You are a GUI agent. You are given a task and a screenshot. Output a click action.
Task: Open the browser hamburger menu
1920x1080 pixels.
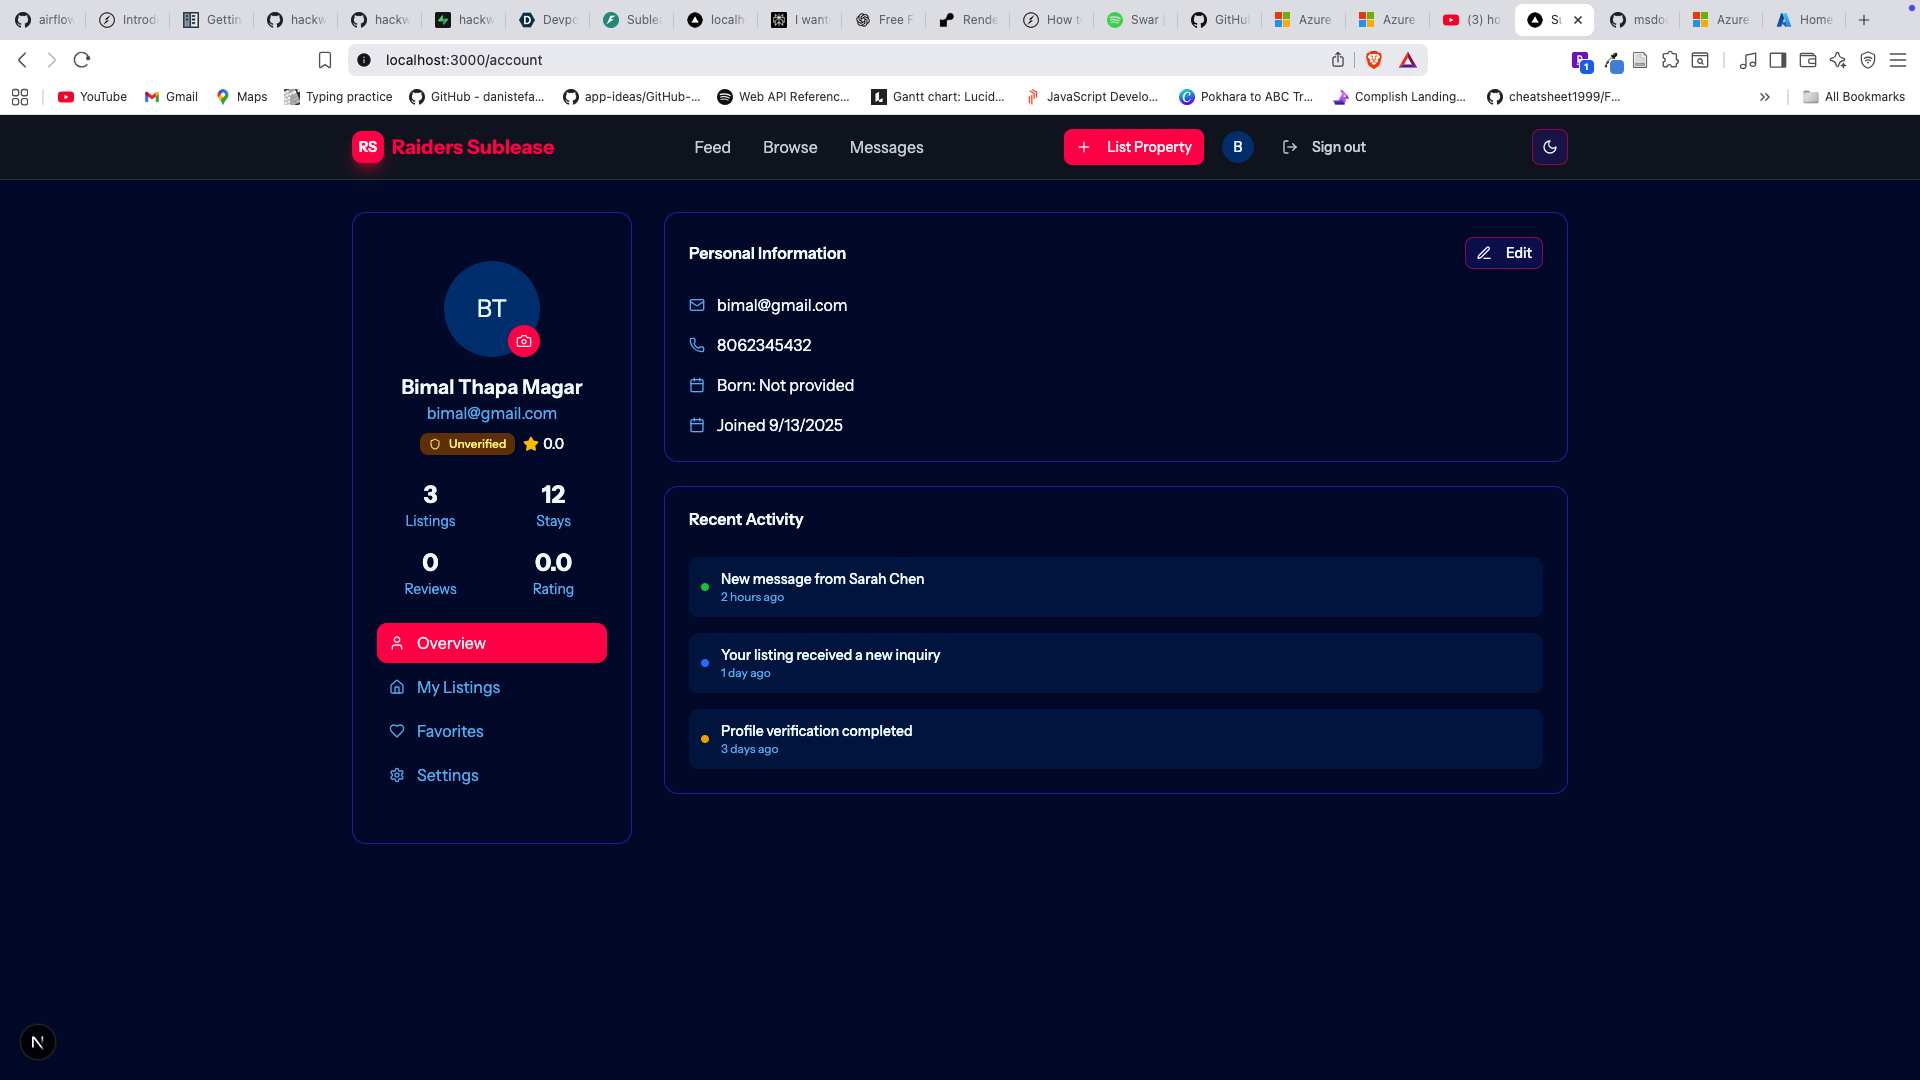(x=1897, y=60)
